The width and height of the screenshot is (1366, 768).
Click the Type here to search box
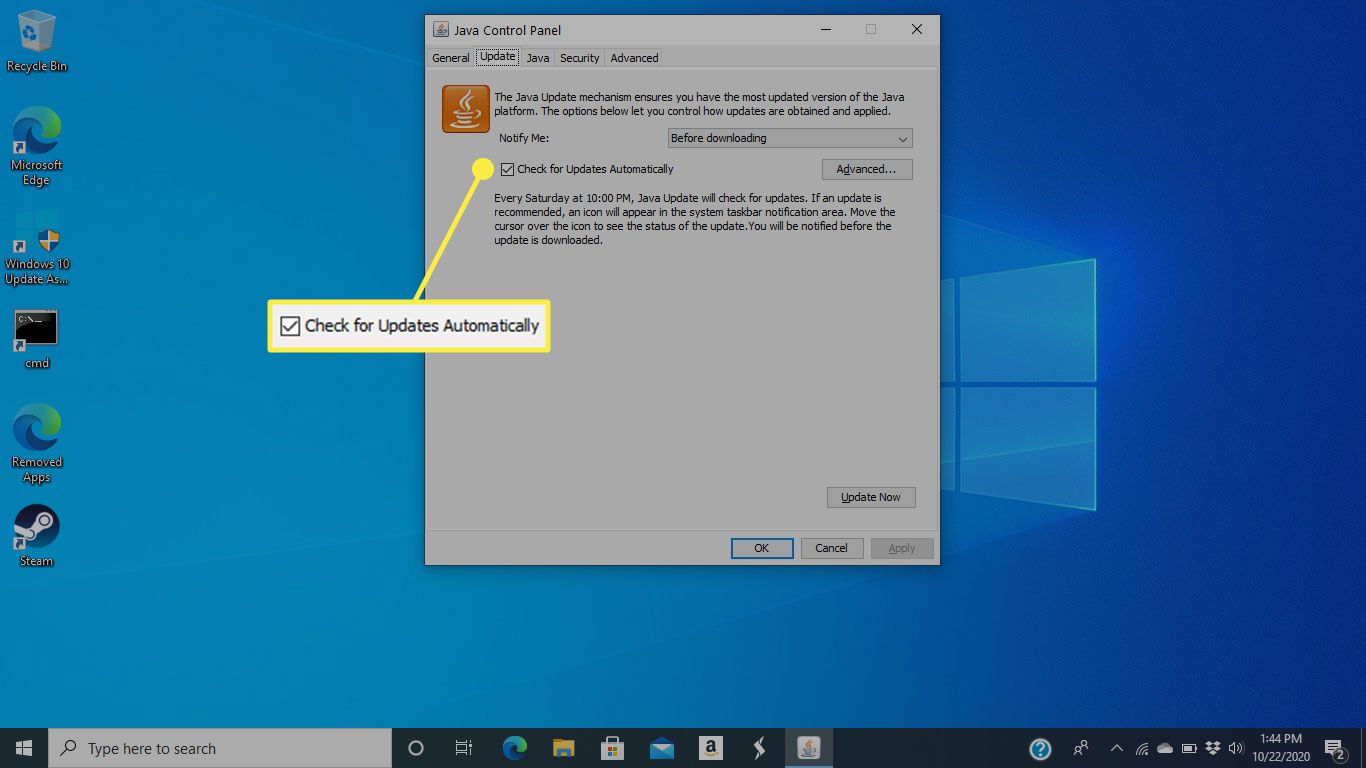pyautogui.click(x=220, y=748)
